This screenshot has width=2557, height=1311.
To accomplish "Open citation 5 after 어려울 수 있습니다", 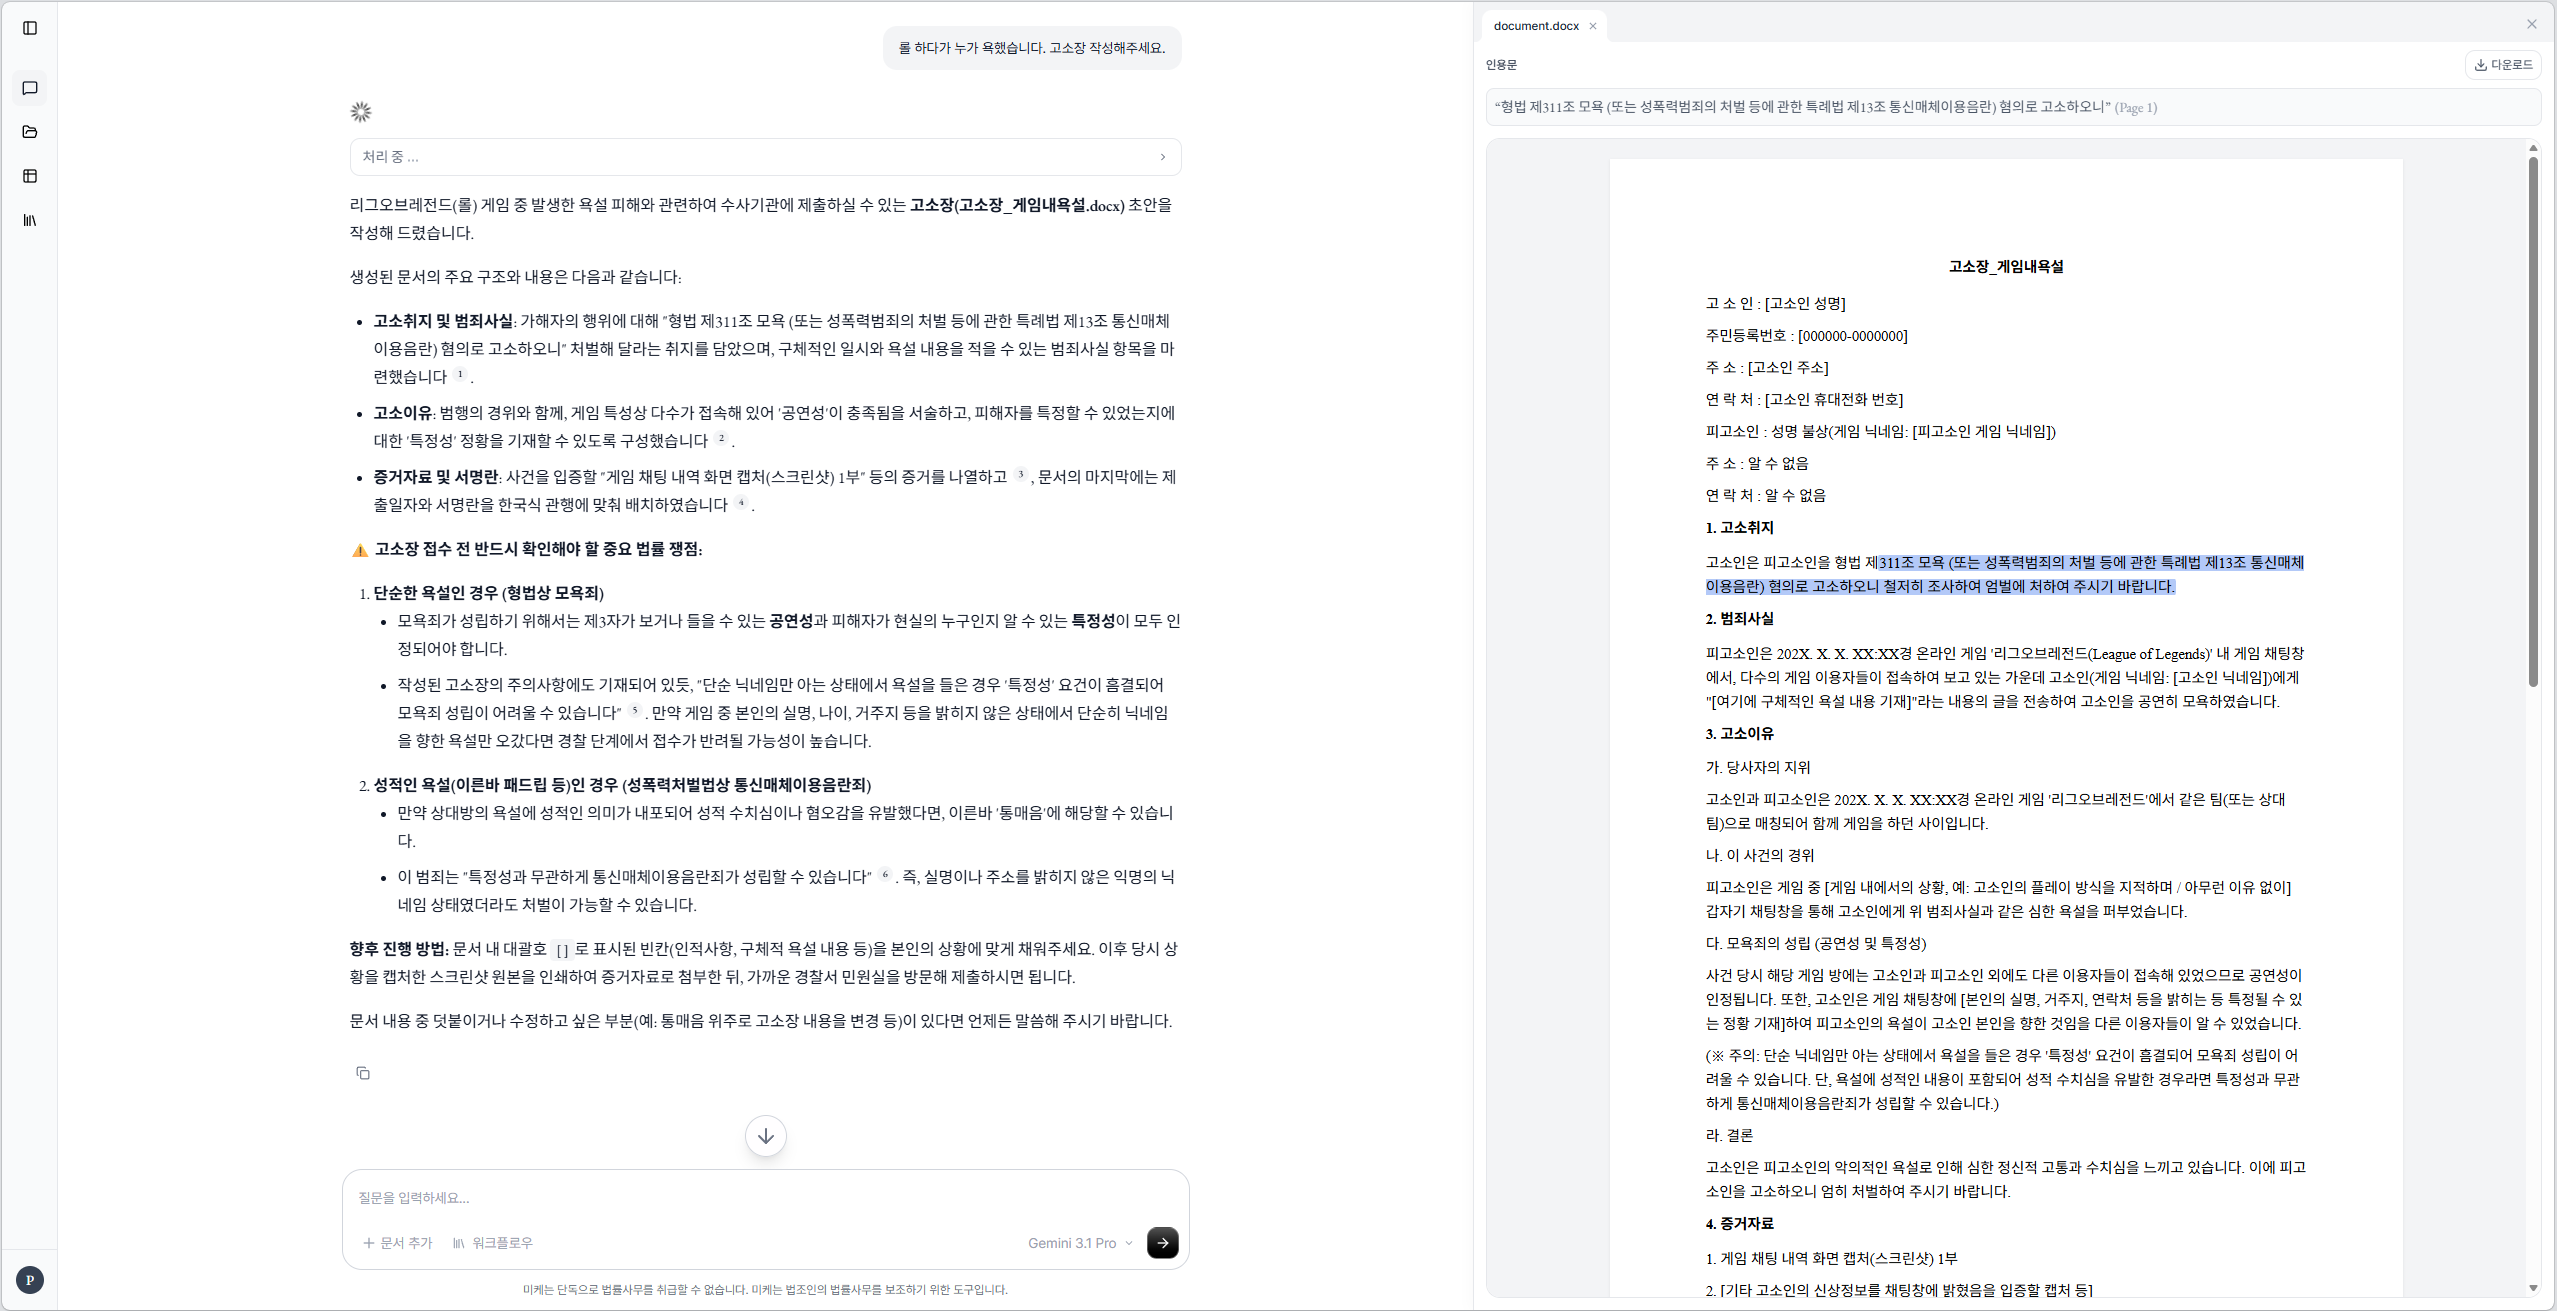I will 635,711.
